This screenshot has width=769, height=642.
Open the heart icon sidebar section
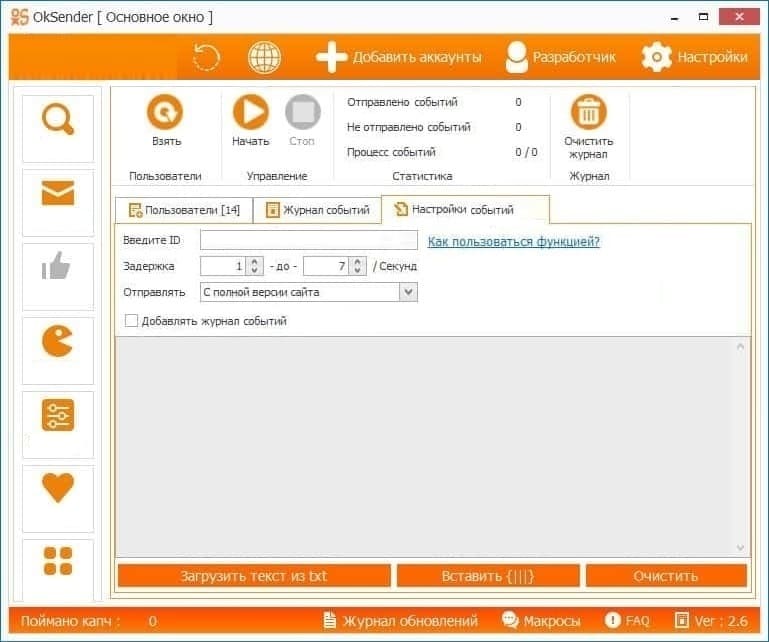click(x=58, y=499)
